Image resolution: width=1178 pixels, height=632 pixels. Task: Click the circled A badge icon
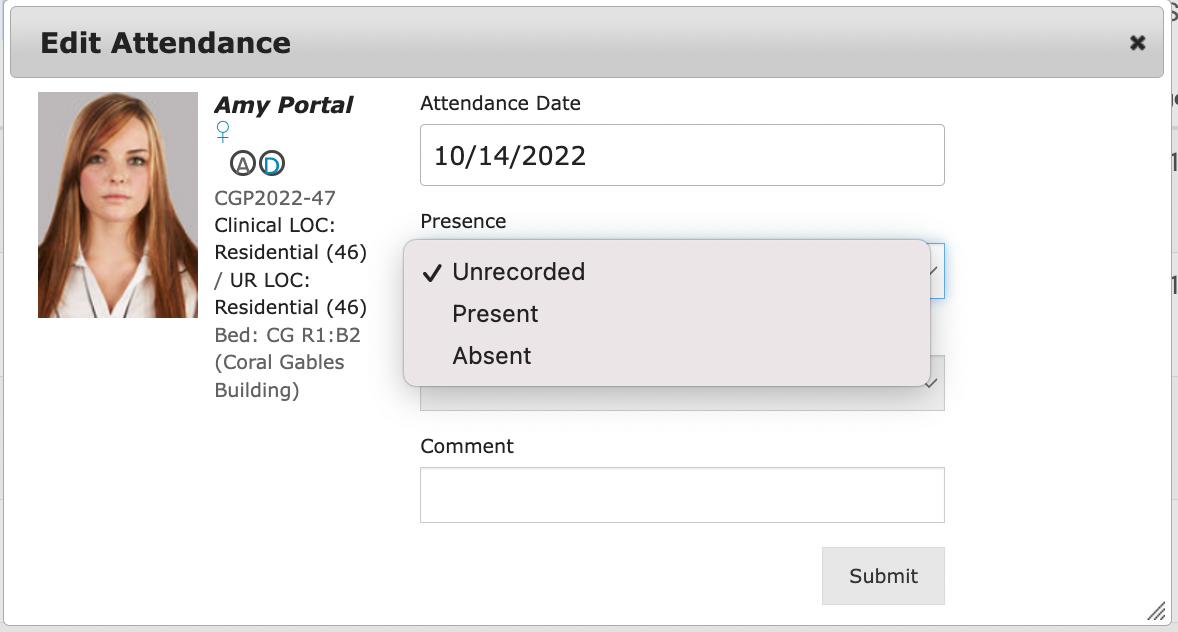coord(243,163)
